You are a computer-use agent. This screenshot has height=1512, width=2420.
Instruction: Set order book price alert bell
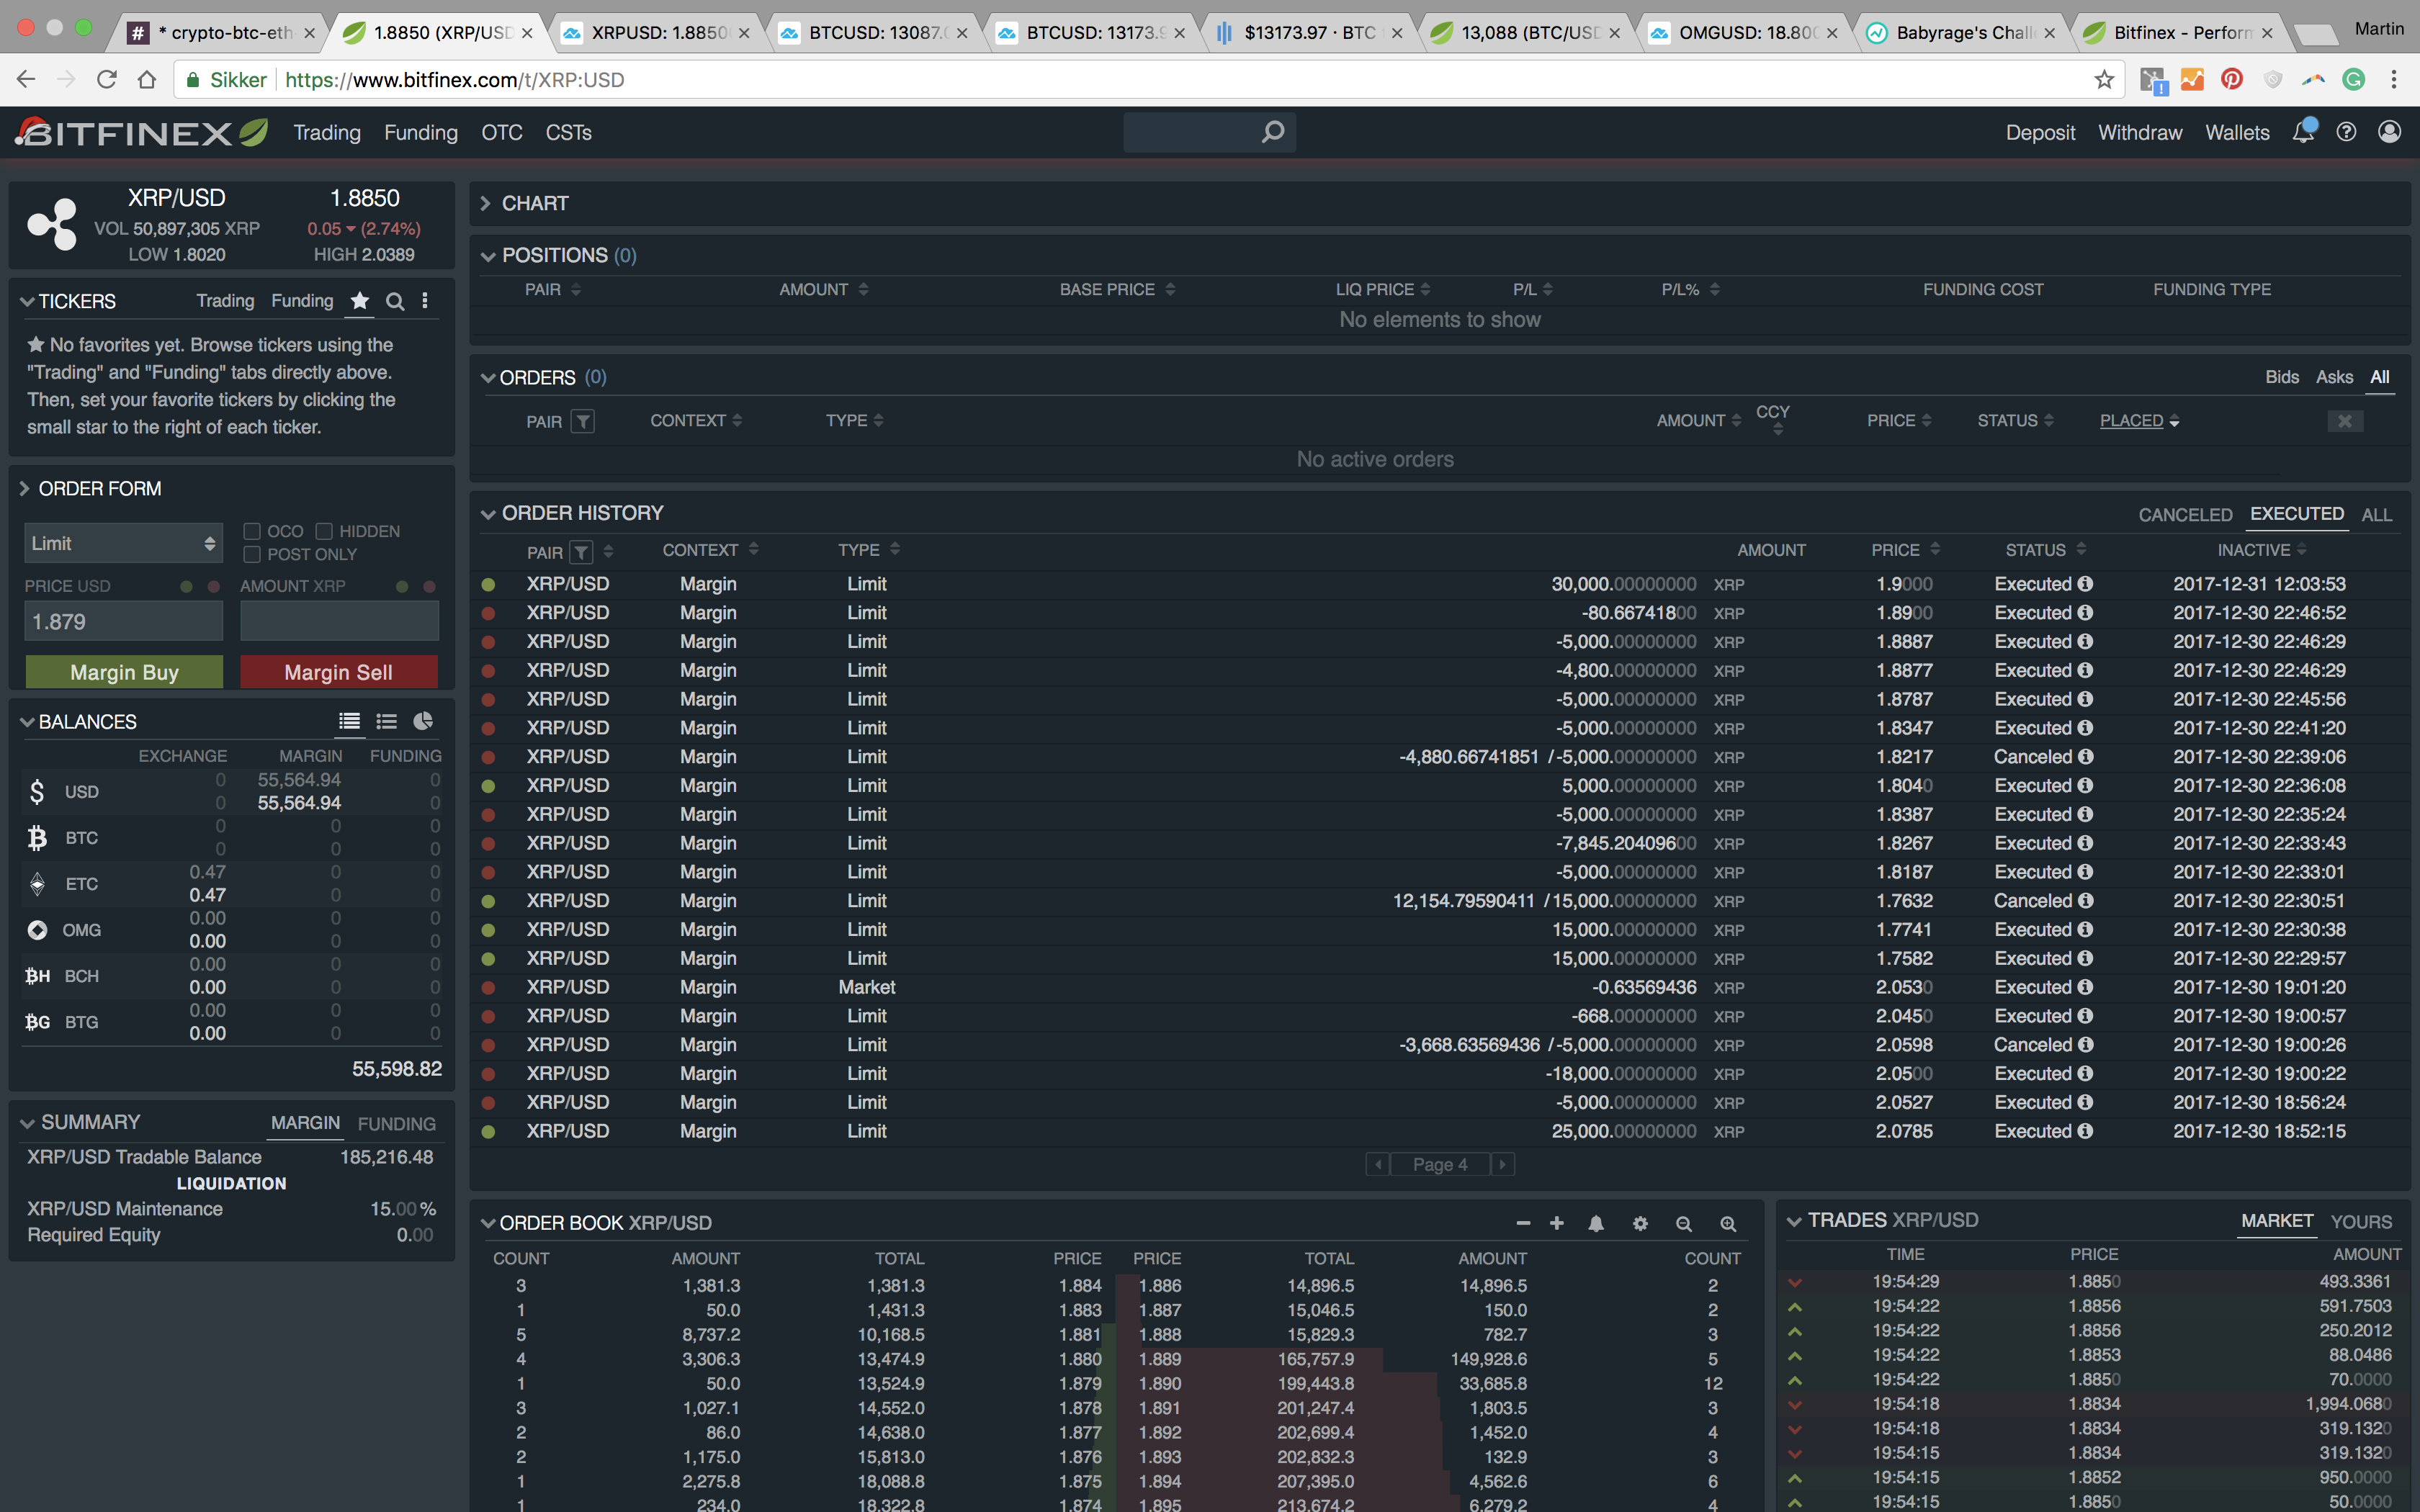[x=1596, y=1223]
